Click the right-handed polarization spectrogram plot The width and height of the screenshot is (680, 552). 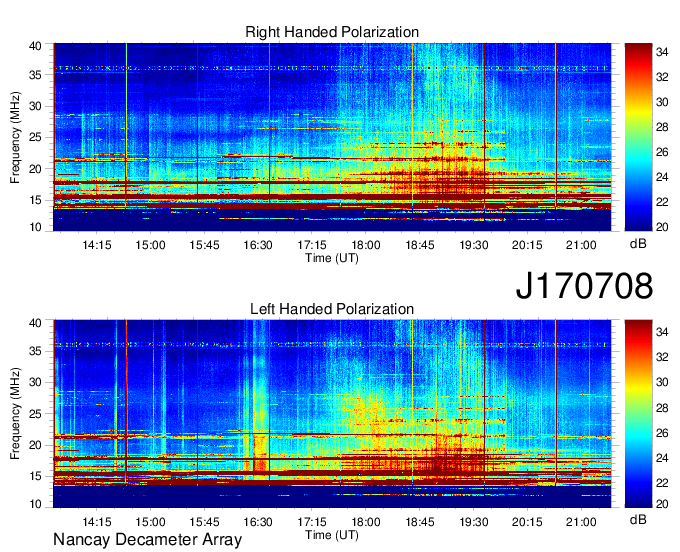332,137
